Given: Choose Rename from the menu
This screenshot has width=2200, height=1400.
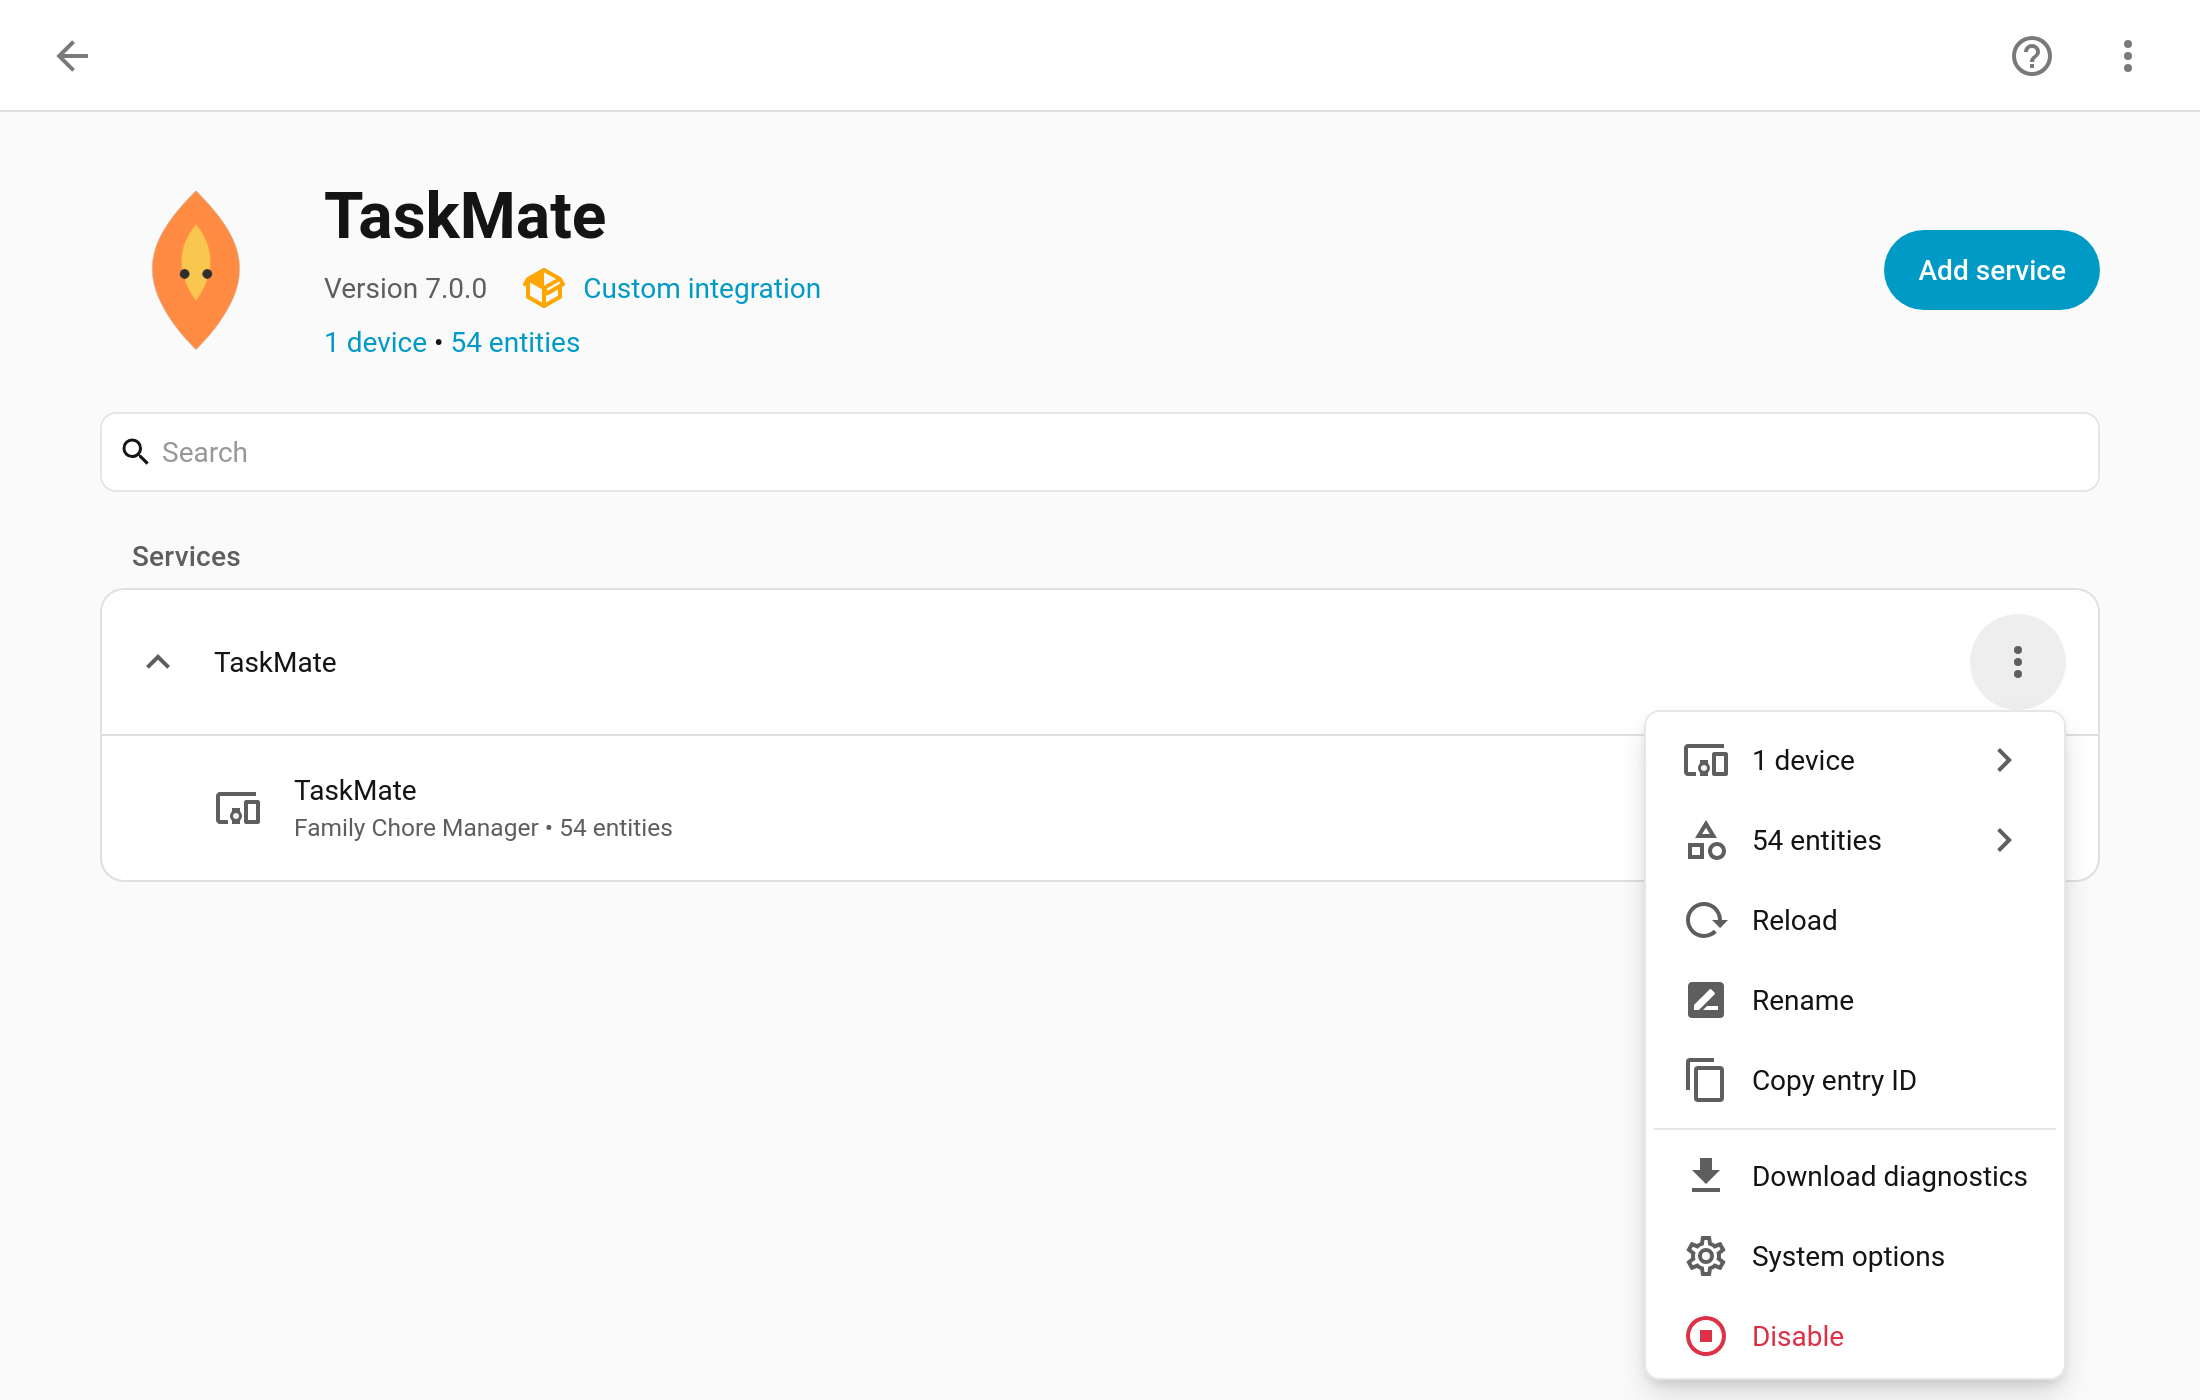Looking at the screenshot, I should tap(1855, 1000).
